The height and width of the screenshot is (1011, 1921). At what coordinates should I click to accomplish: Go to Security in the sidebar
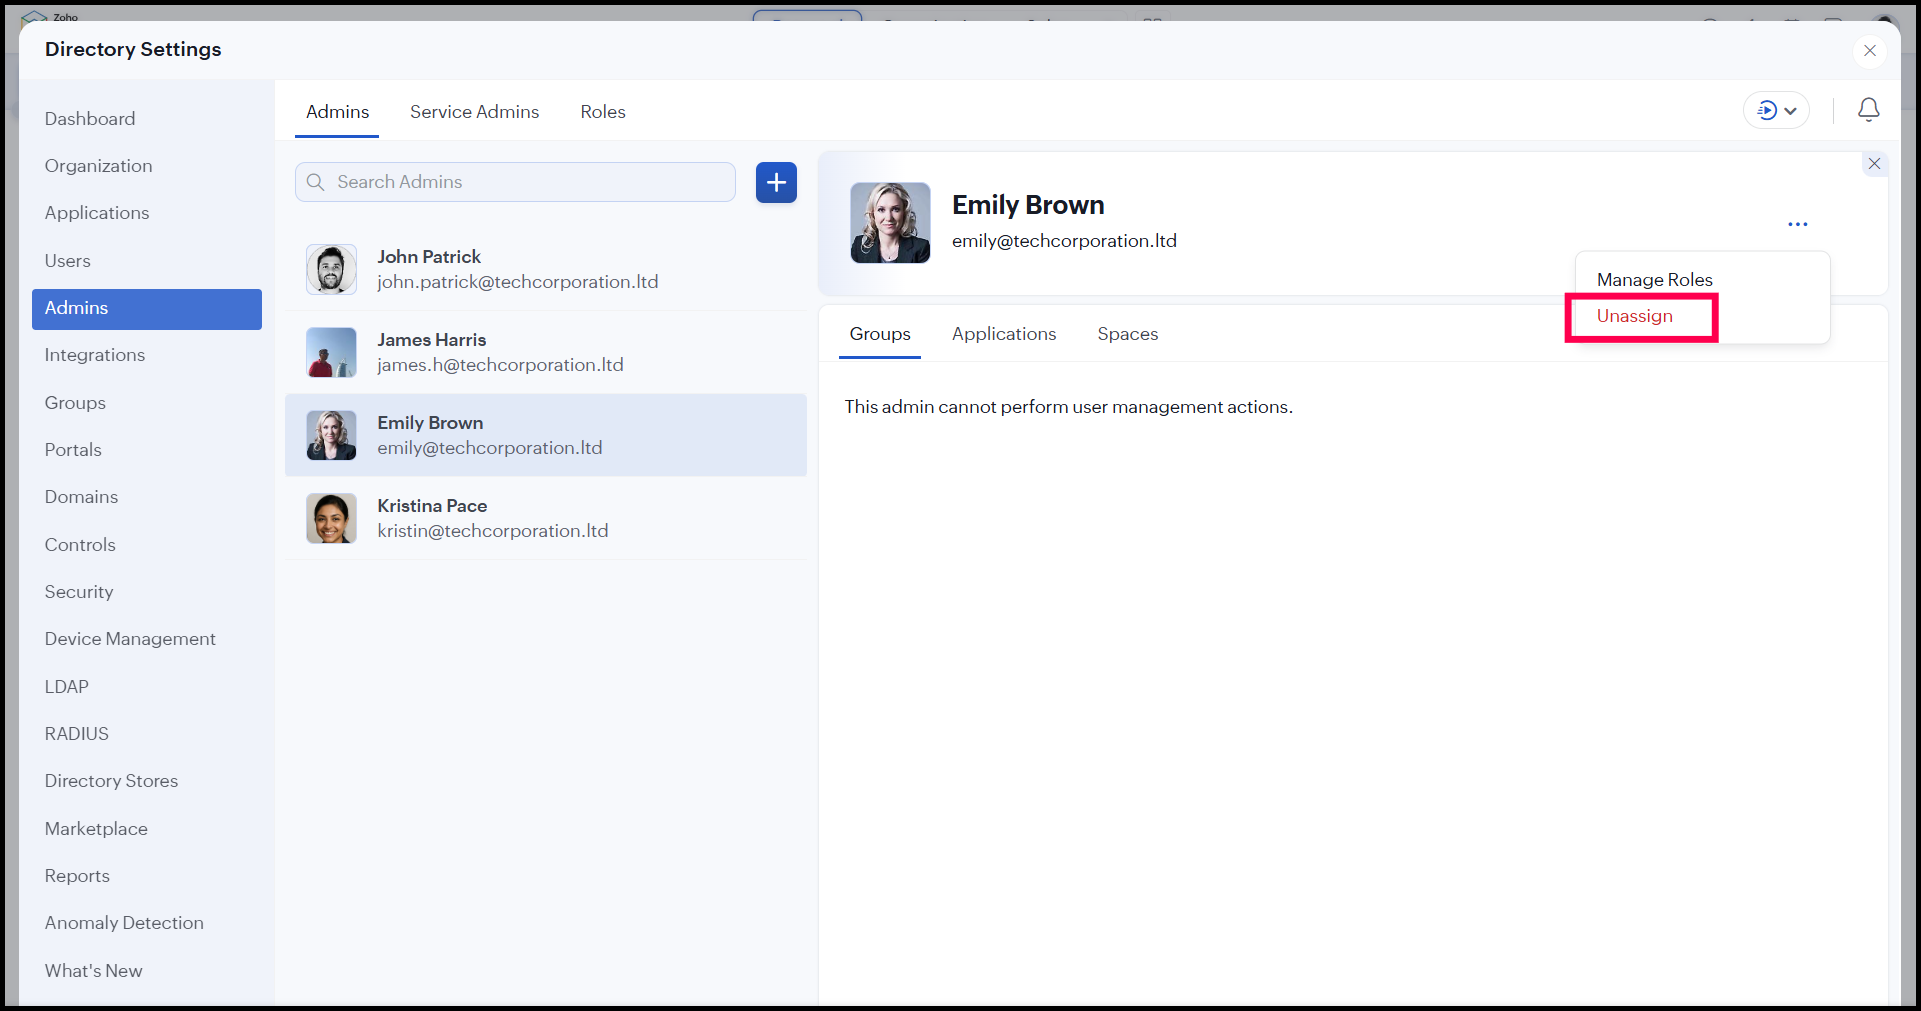click(79, 592)
